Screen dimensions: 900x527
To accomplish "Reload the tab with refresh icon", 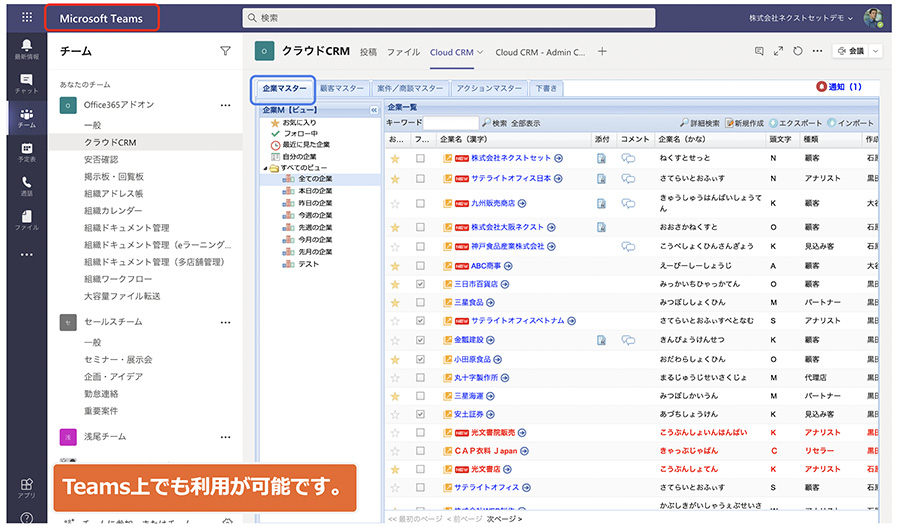I will [x=798, y=51].
